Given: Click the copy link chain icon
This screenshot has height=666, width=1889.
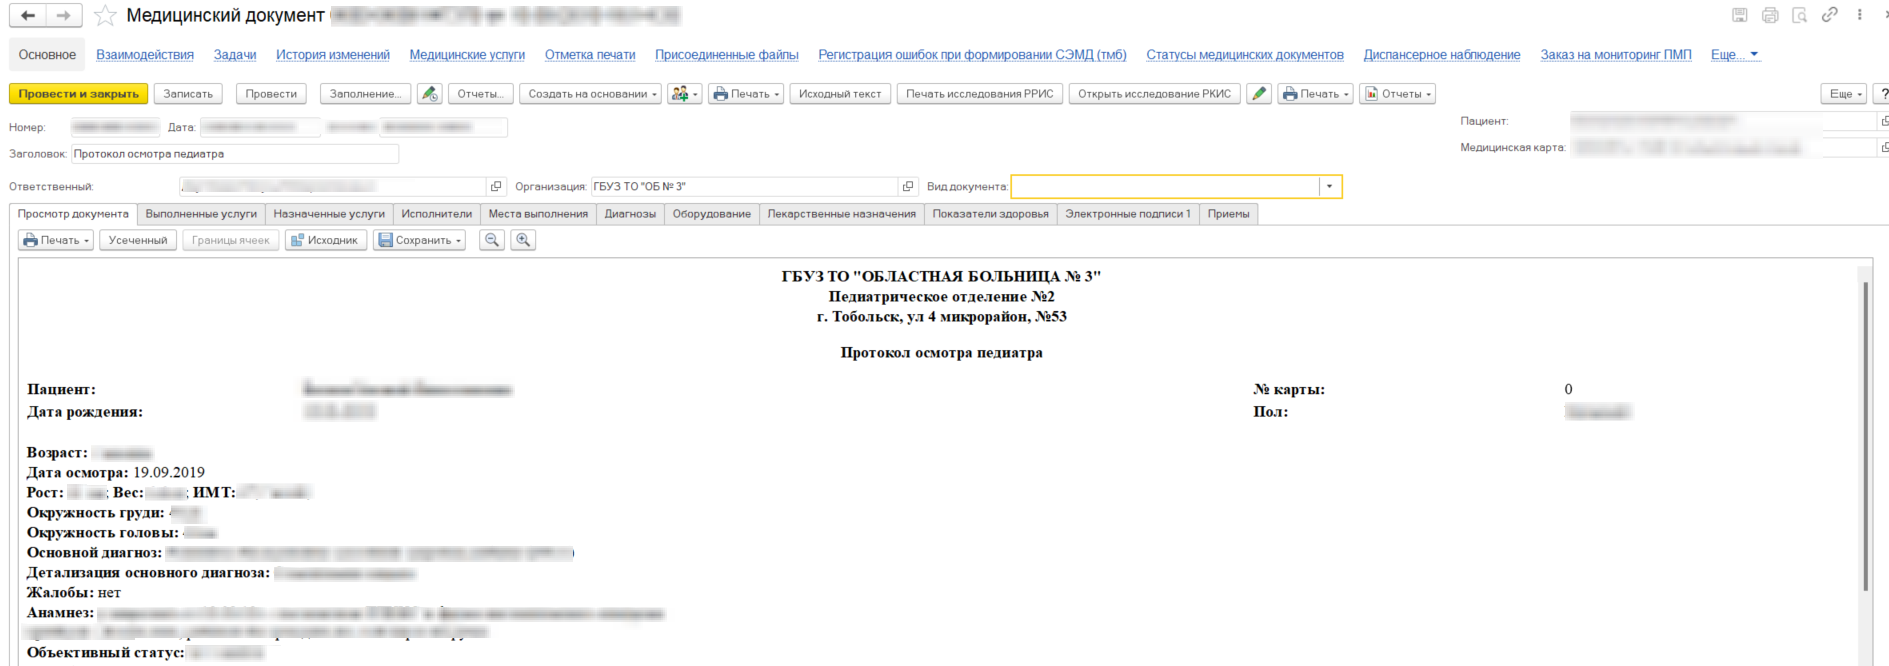Looking at the screenshot, I should [x=1829, y=15].
